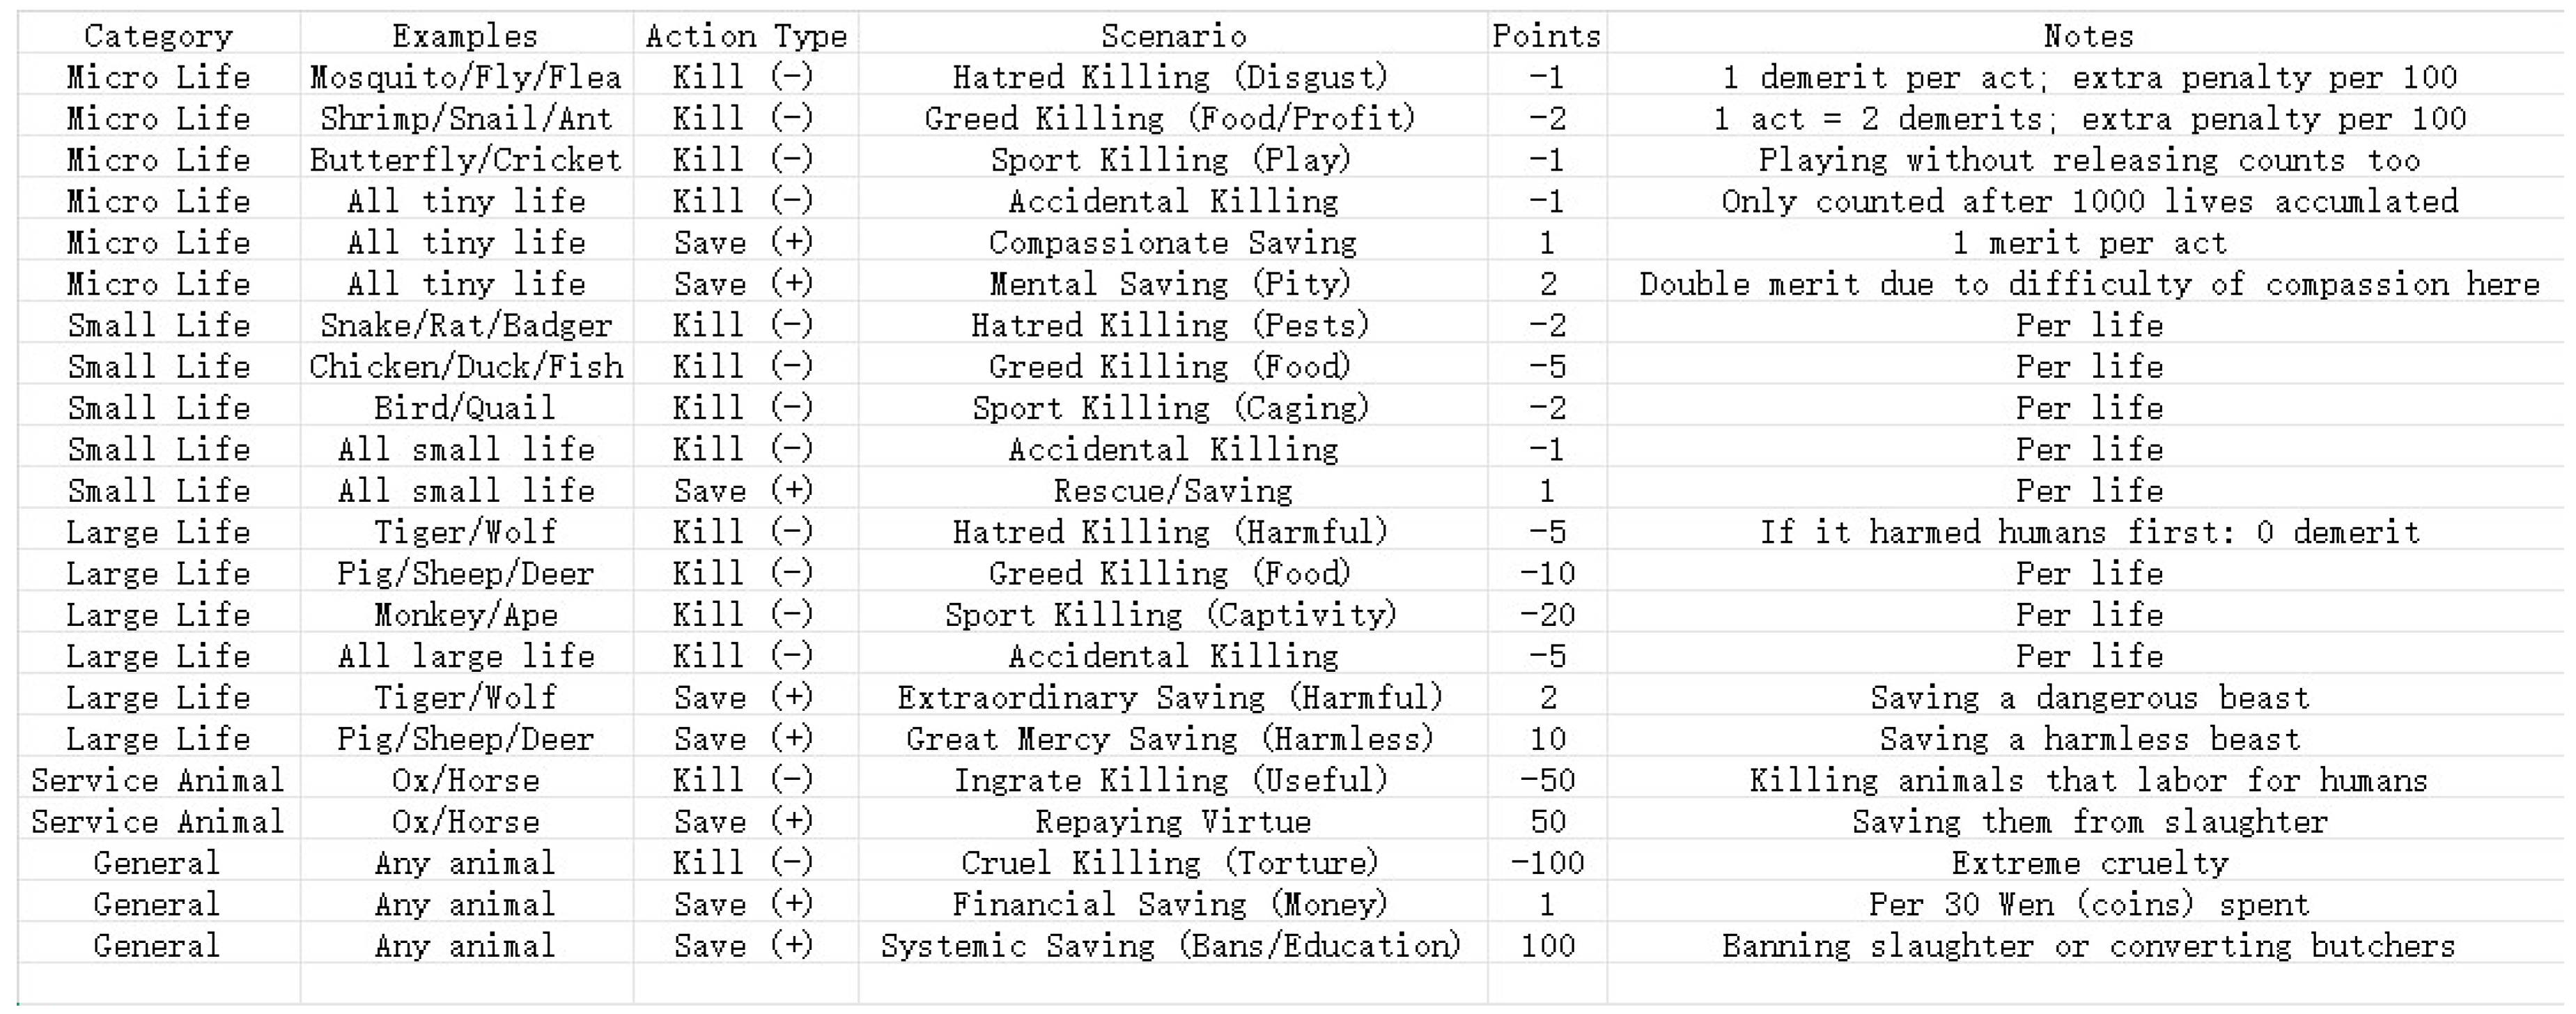
Task: Select the Snake/Rat/Badger cell
Action: tap(465, 325)
